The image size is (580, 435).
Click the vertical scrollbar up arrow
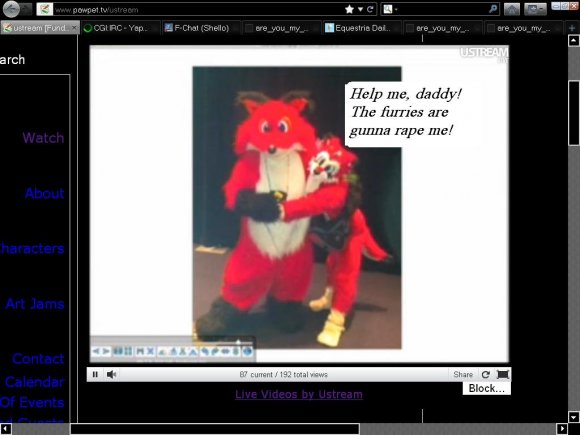[574, 40]
